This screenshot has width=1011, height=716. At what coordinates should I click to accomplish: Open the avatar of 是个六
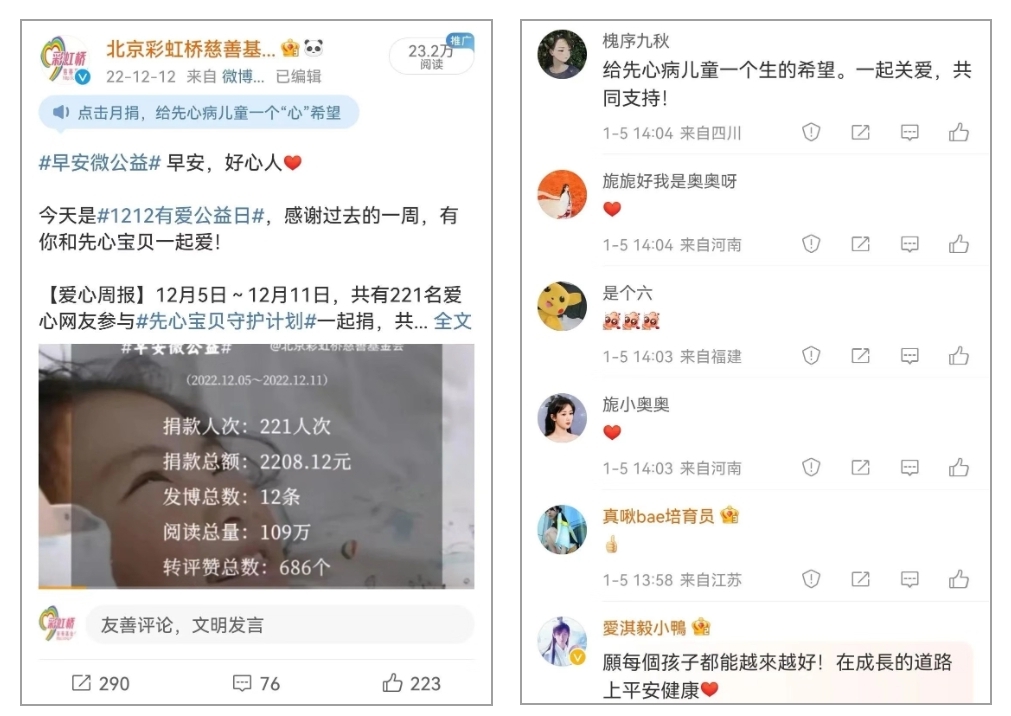click(562, 306)
